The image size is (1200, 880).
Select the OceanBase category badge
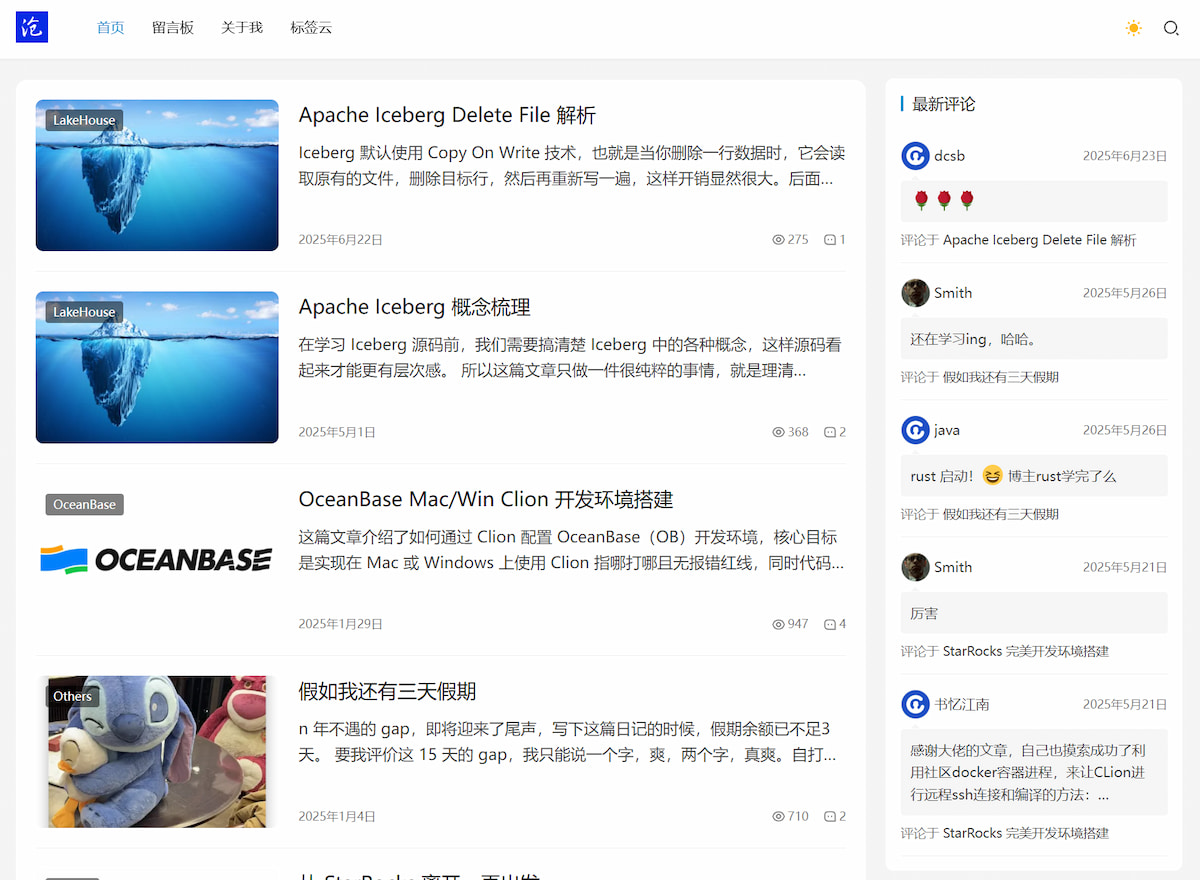pyautogui.click(x=84, y=504)
